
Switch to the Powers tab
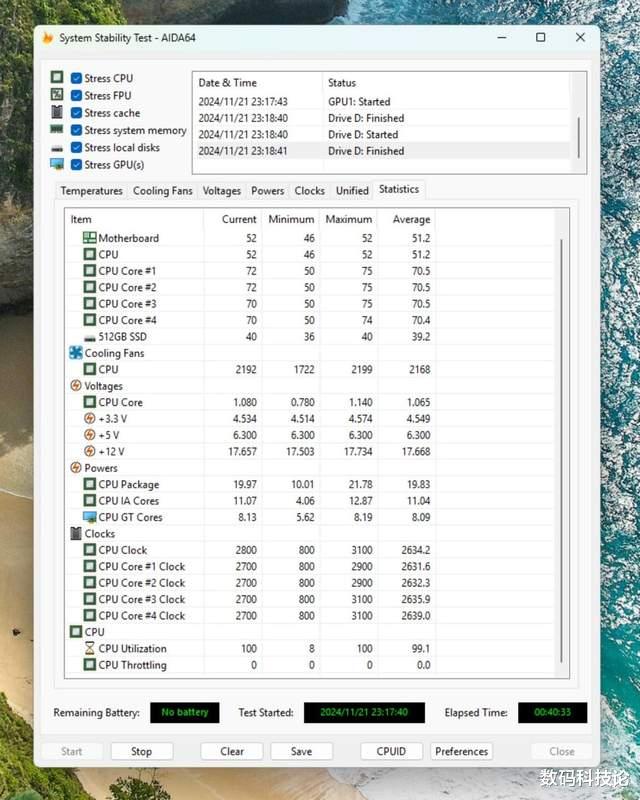(x=267, y=191)
